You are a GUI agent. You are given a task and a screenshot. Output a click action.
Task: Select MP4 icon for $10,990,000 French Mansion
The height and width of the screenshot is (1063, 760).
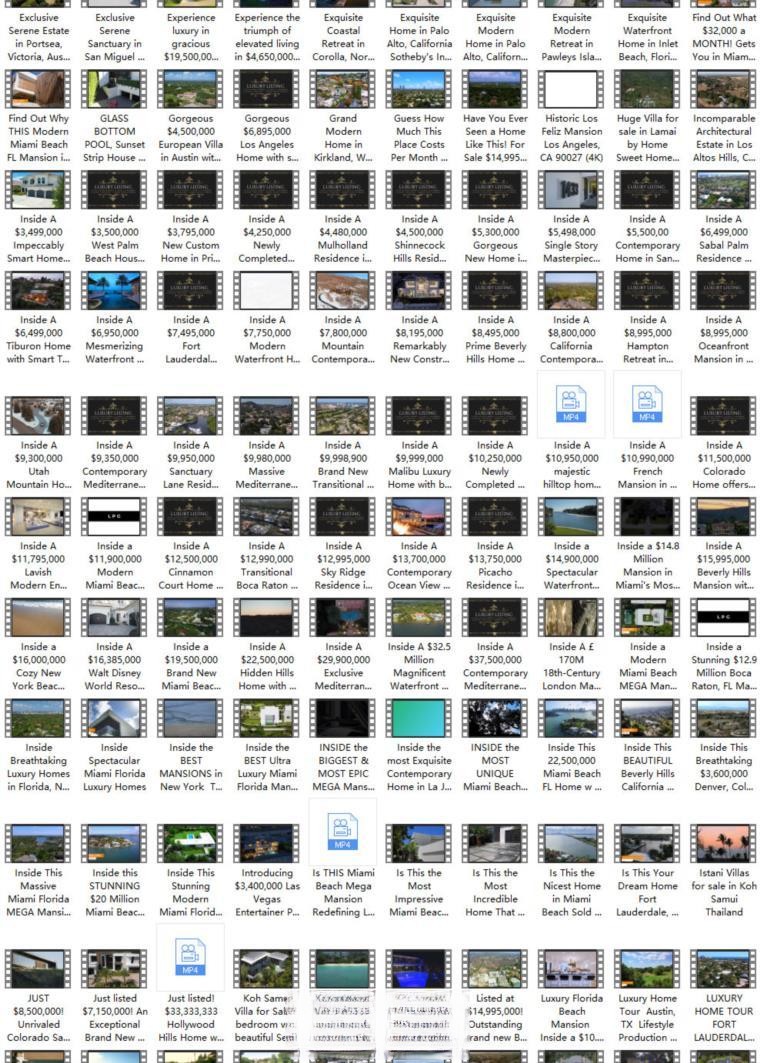647,404
